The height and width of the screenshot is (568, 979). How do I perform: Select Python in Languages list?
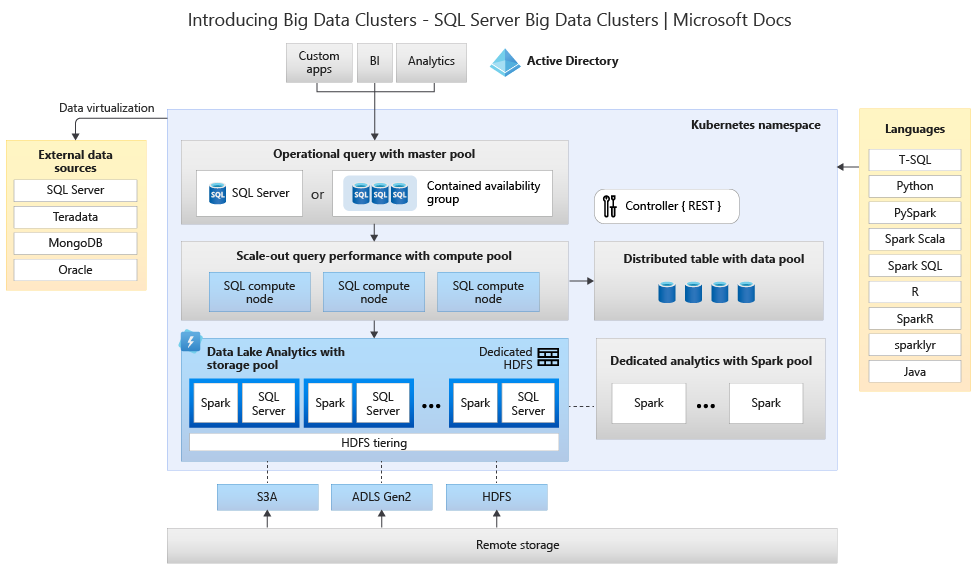point(915,186)
